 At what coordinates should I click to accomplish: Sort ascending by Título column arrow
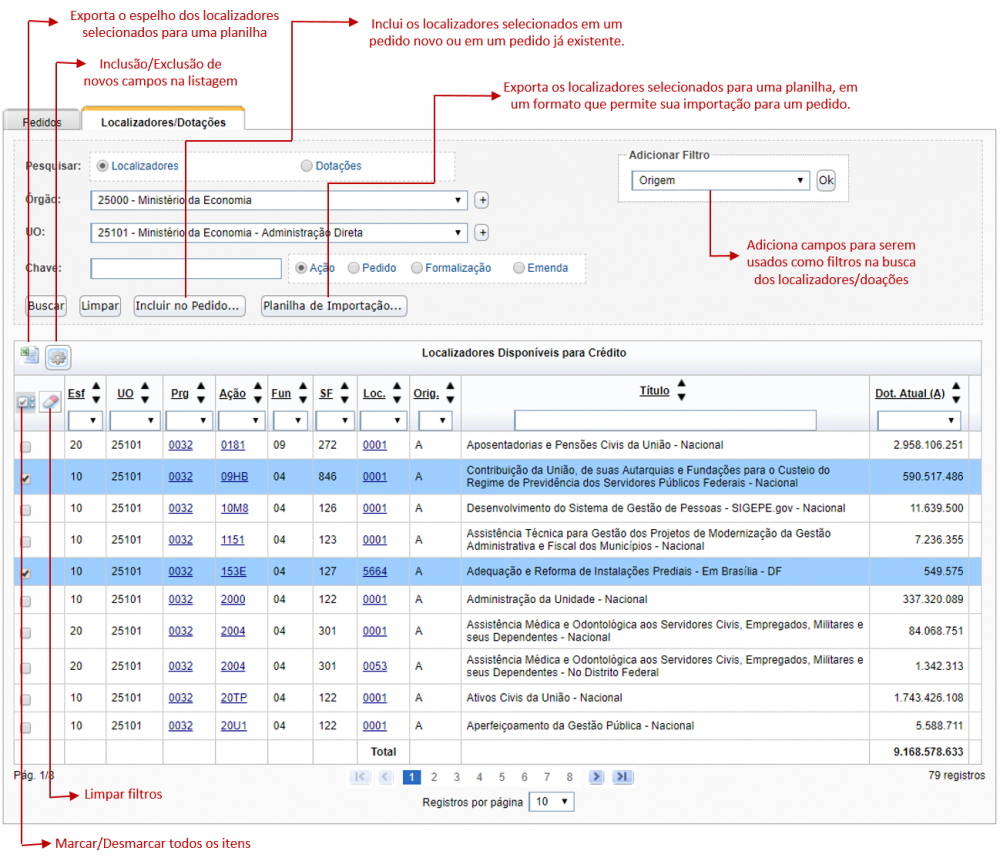pos(681,383)
